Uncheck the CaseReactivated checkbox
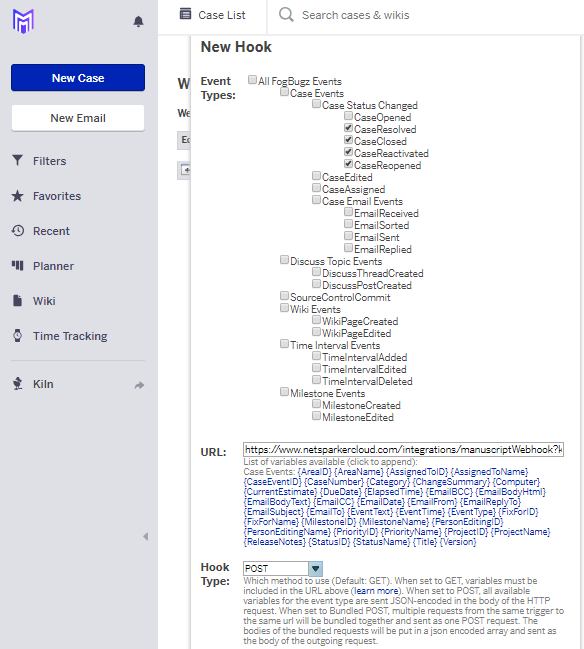 pos(348,151)
